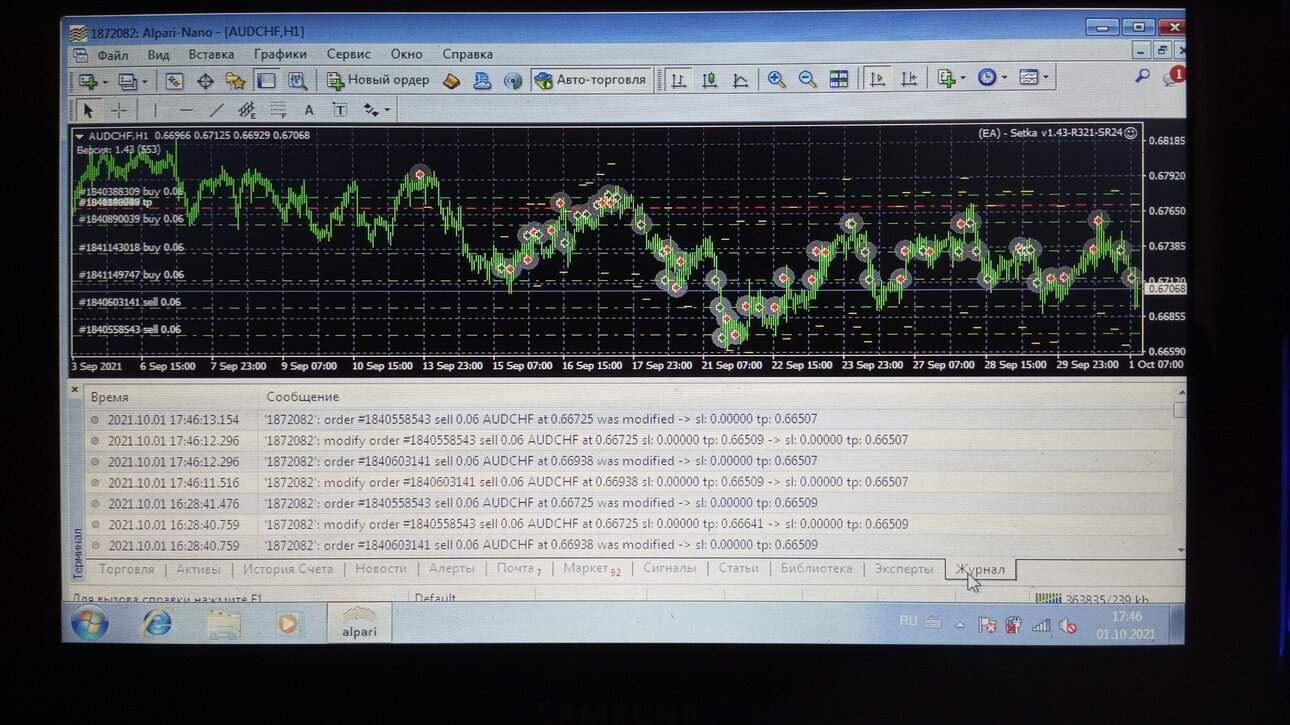Open the Navigator folder-star icon
The width and height of the screenshot is (1290, 725).
[235, 81]
